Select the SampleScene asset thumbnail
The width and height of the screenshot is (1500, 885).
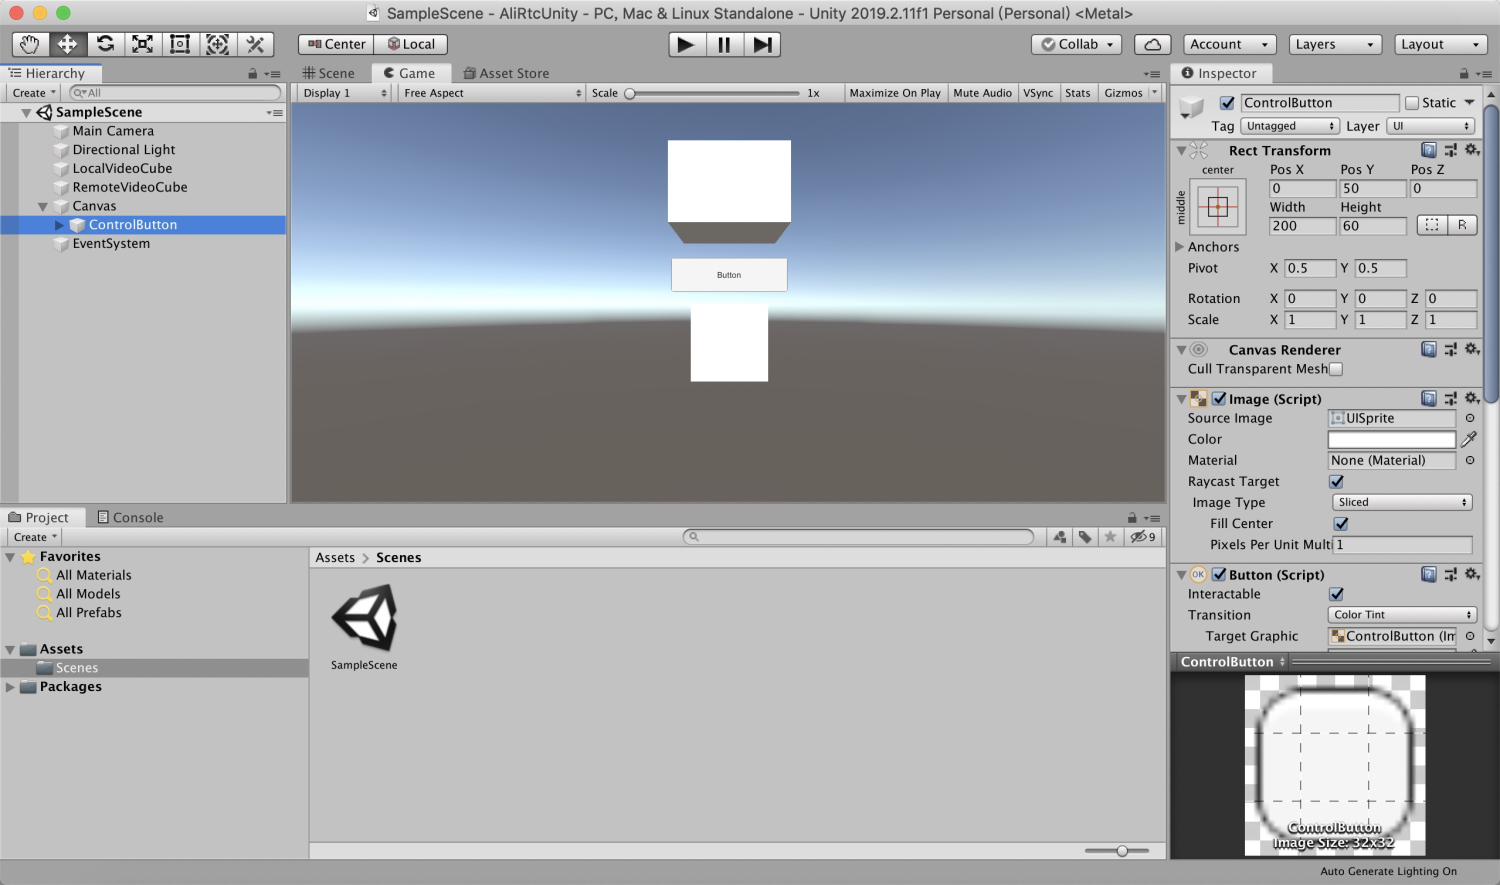click(364, 619)
